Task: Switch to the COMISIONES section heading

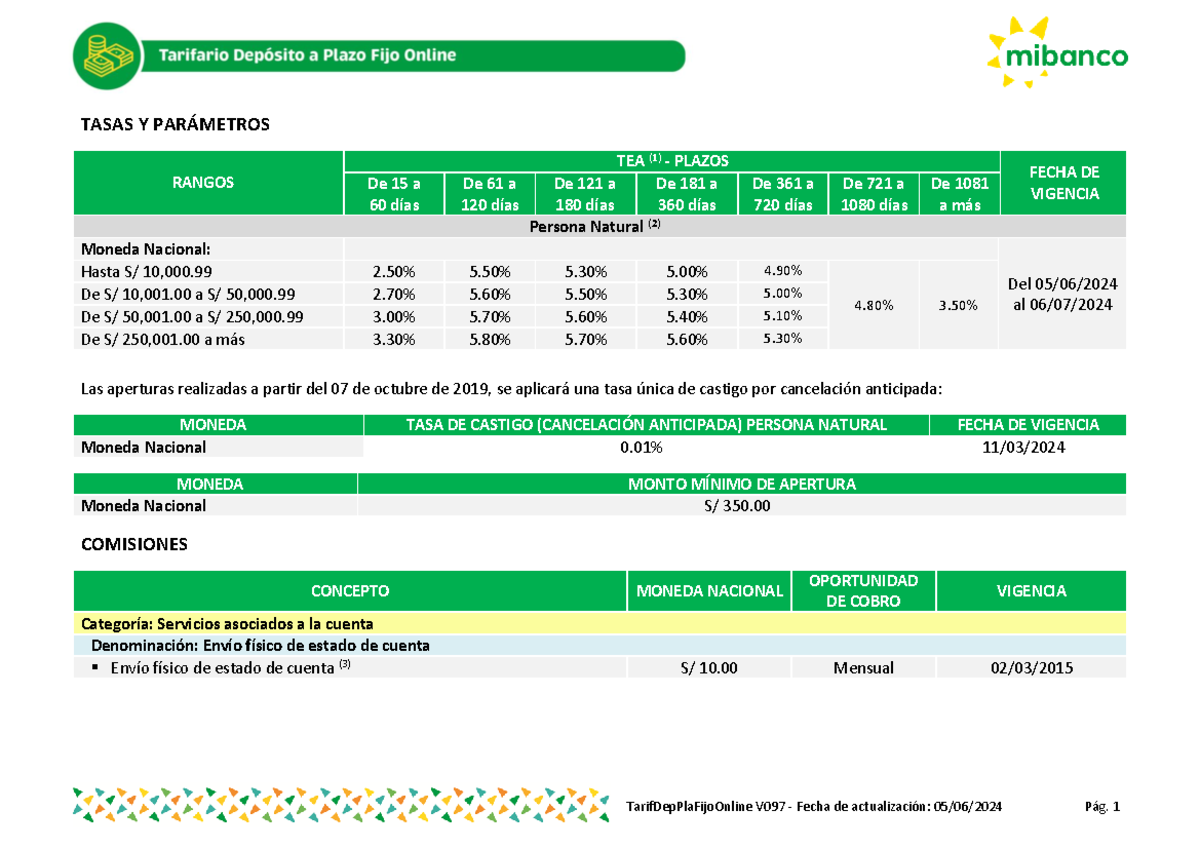Action: point(133,545)
